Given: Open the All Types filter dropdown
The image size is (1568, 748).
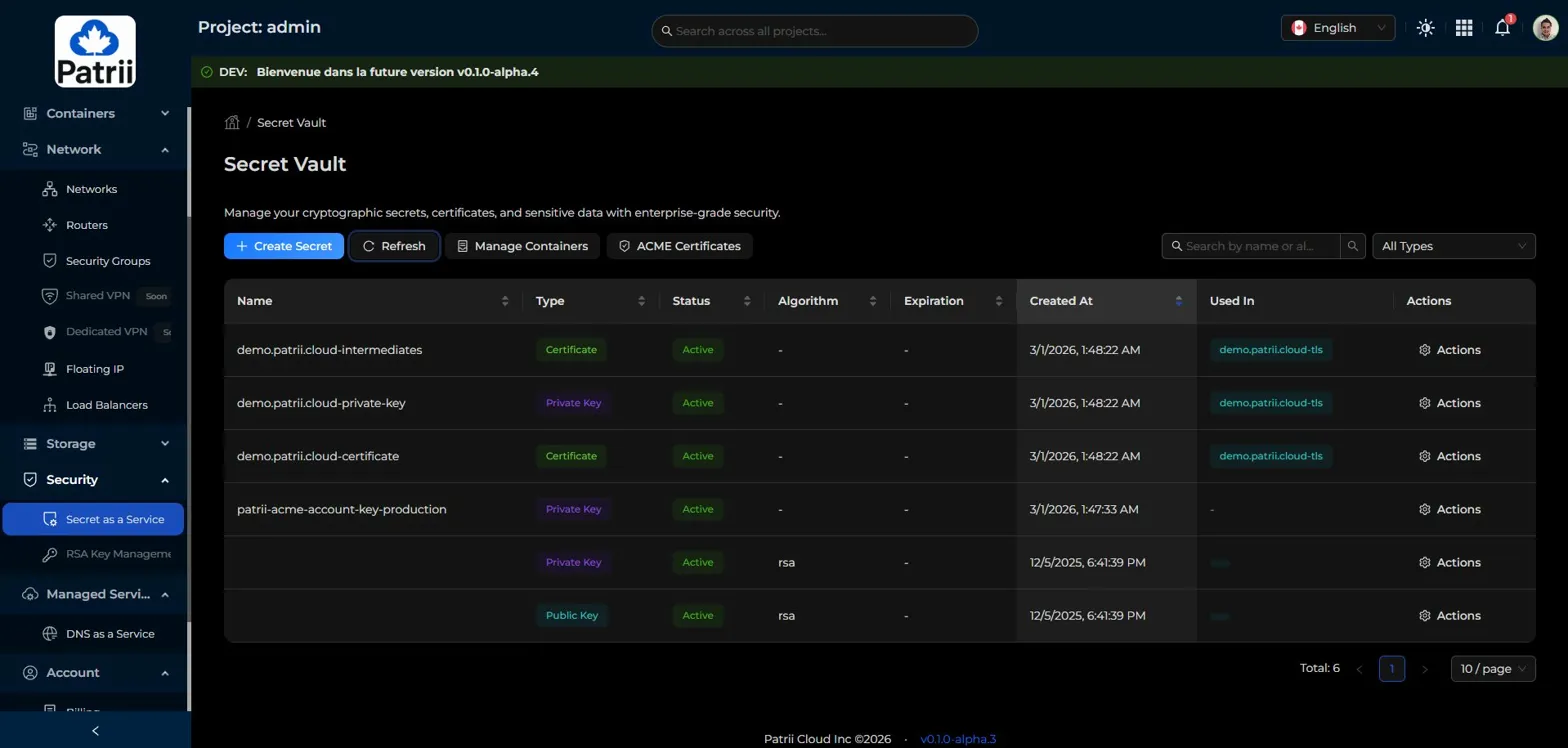Looking at the screenshot, I should (x=1454, y=246).
